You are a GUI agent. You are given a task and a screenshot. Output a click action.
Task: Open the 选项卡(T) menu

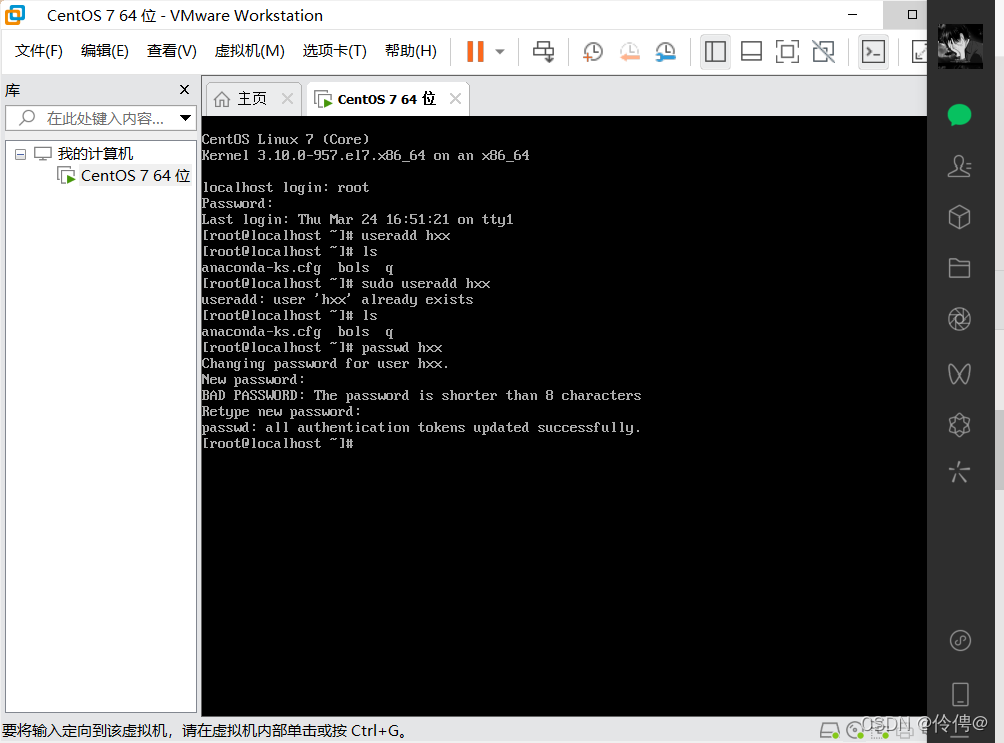[334, 51]
